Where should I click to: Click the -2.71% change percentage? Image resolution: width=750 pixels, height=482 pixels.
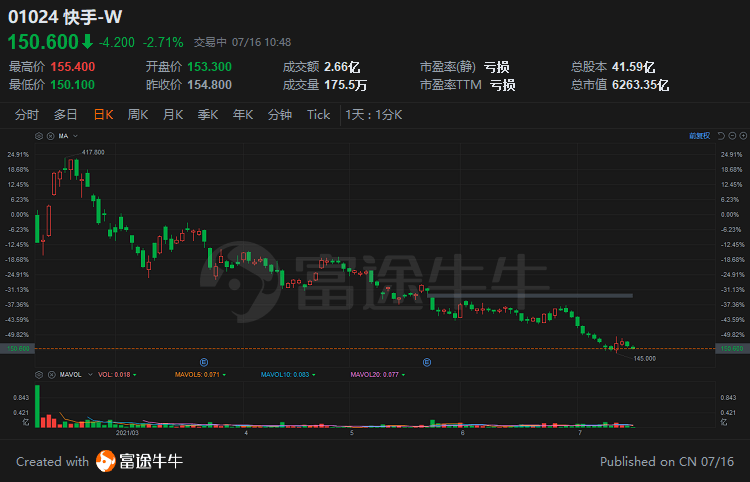pos(163,43)
